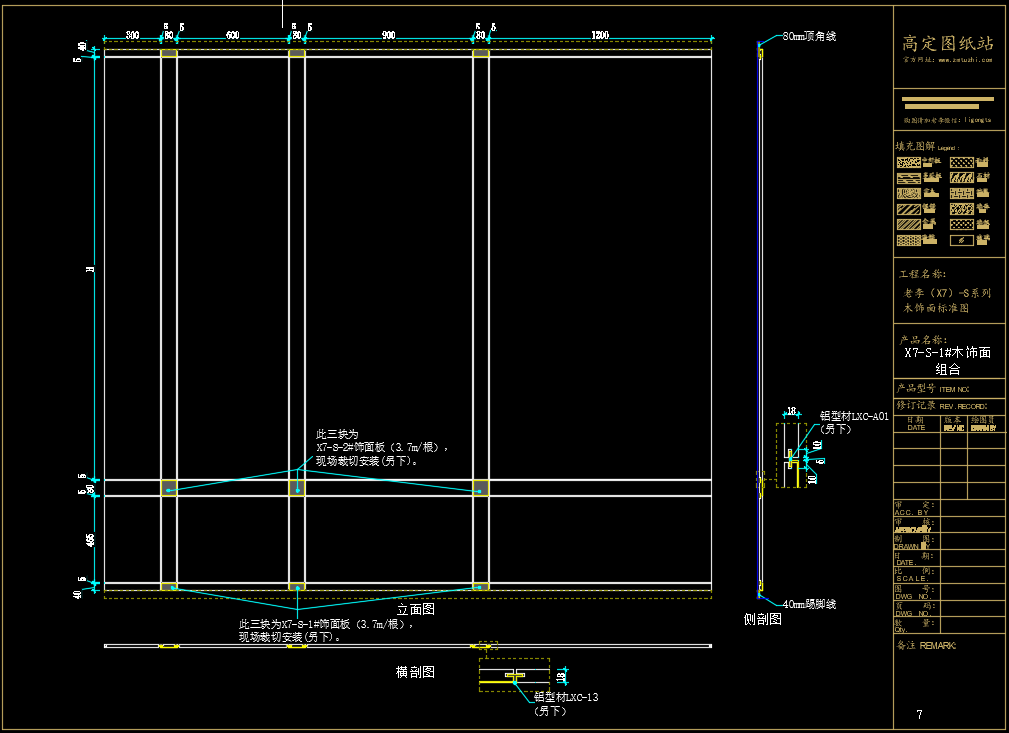Image resolution: width=1009 pixels, height=733 pixels.
Task: Click the LXC-13 aluminum profile section detail
Action: click(x=514, y=677)
